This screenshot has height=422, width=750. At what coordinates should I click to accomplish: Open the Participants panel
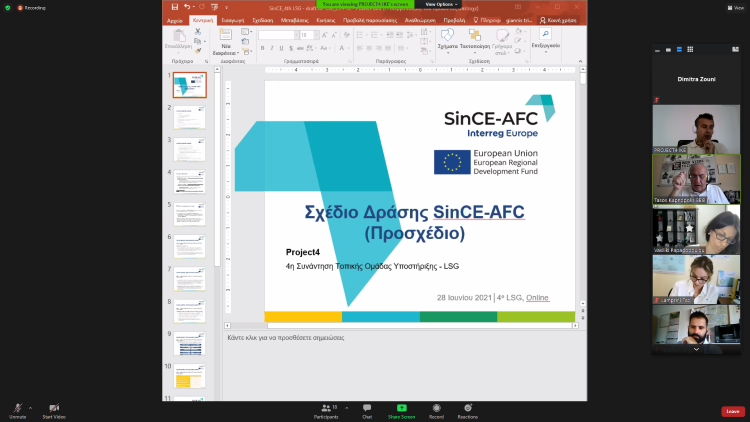point(326,408)
